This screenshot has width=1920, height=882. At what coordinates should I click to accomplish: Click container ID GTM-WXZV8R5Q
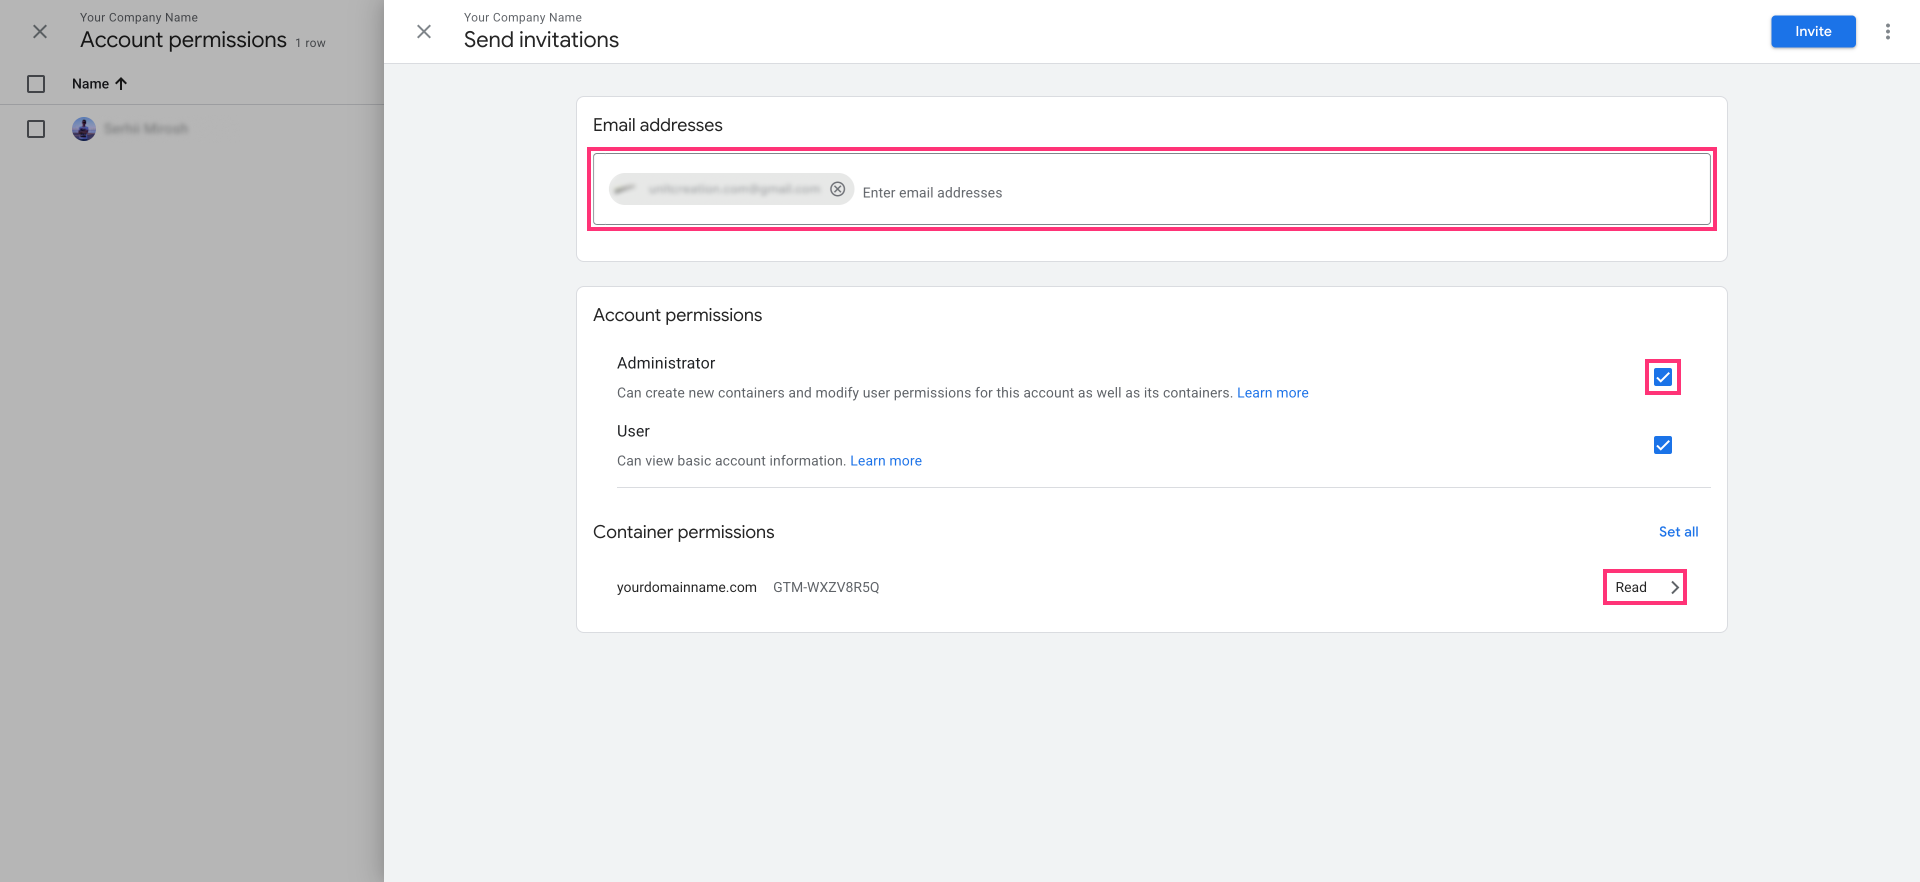point(826,587)
